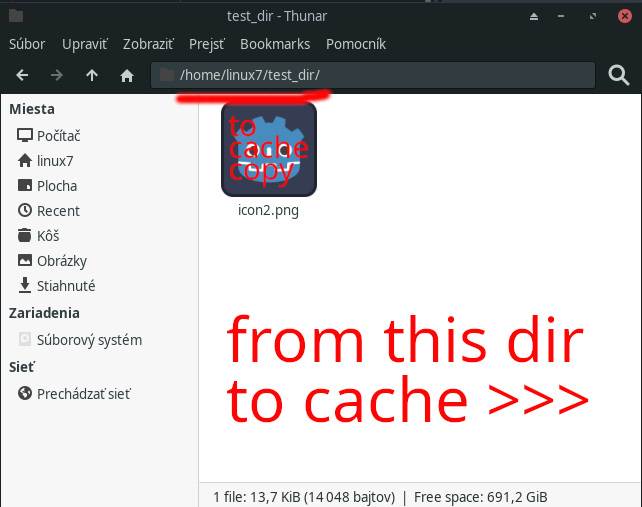Minimize the Thunar window
642x507 pixels.
click(x=561, y=16)
